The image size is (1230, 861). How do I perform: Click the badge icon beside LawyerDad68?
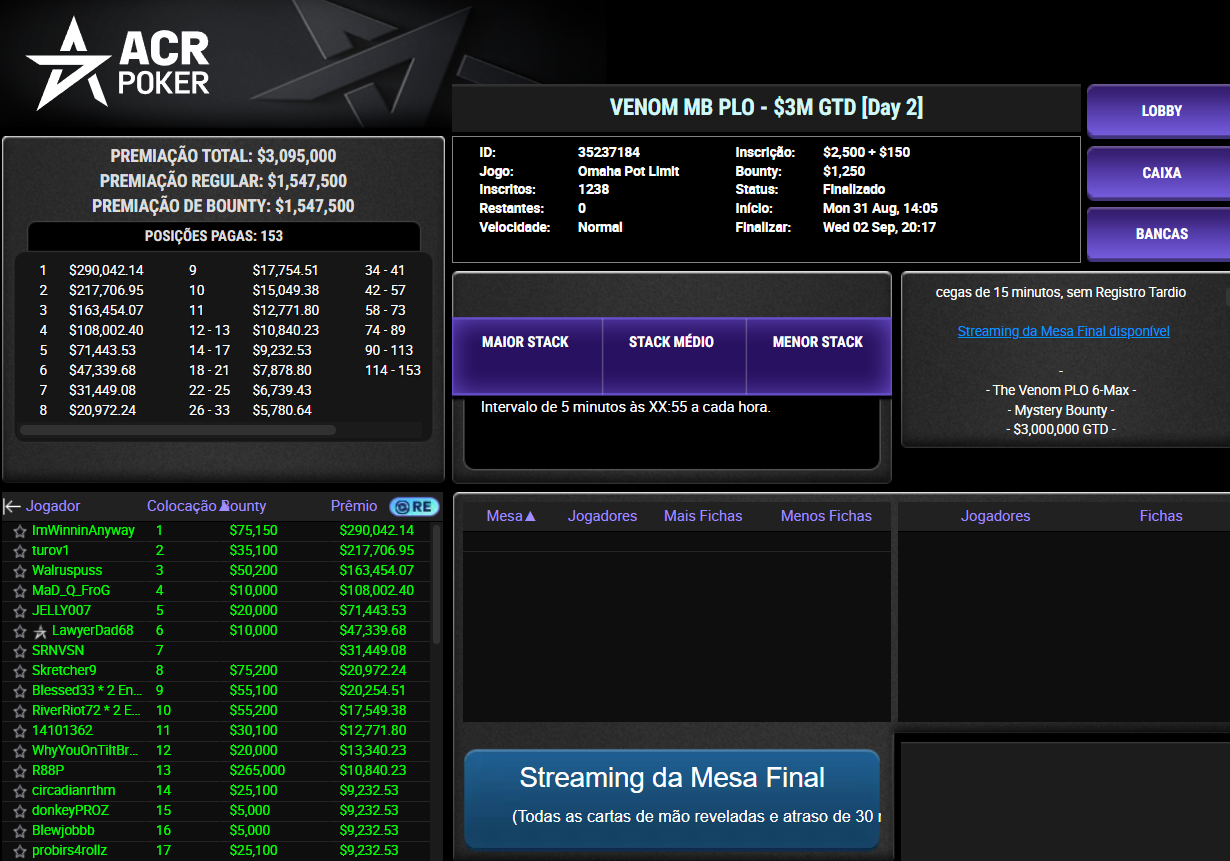point(40,631)
